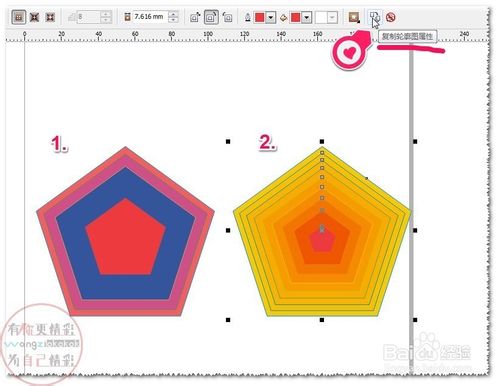The height and width of the screenshot is (386, 500).
Task: Click the horizontal ruler at 100 mark
Action: pos(208,34)
